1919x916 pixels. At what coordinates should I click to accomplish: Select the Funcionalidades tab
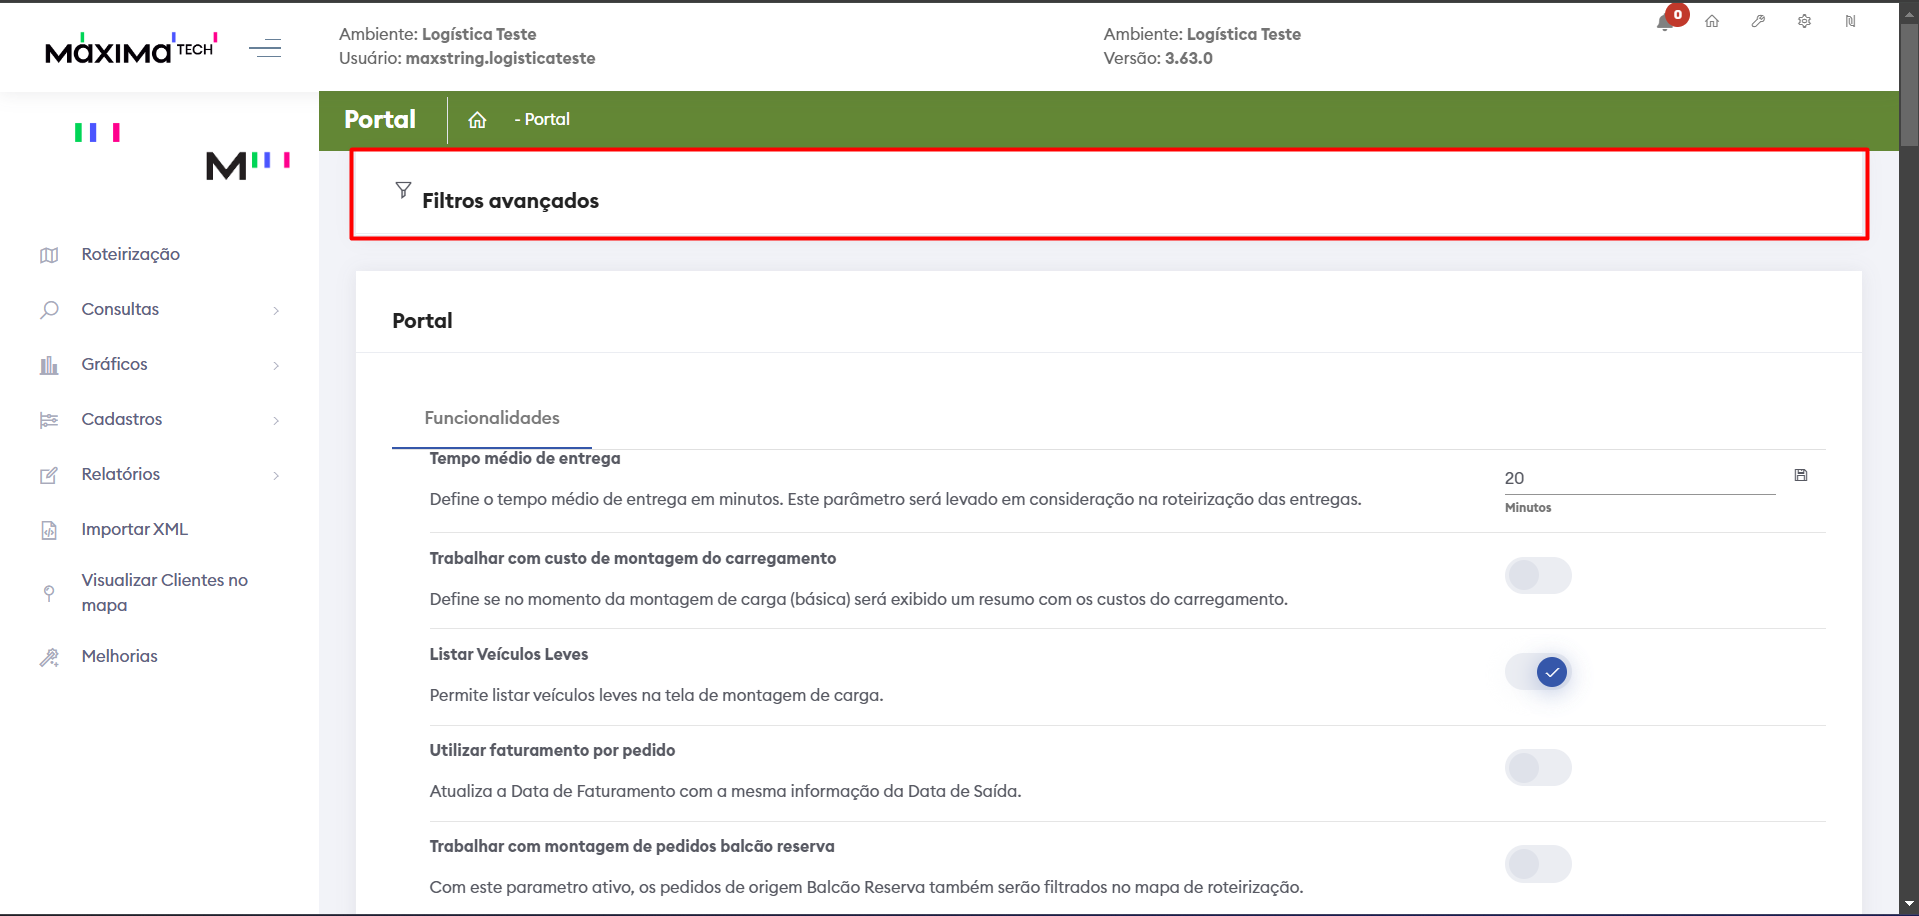[492, 418]
